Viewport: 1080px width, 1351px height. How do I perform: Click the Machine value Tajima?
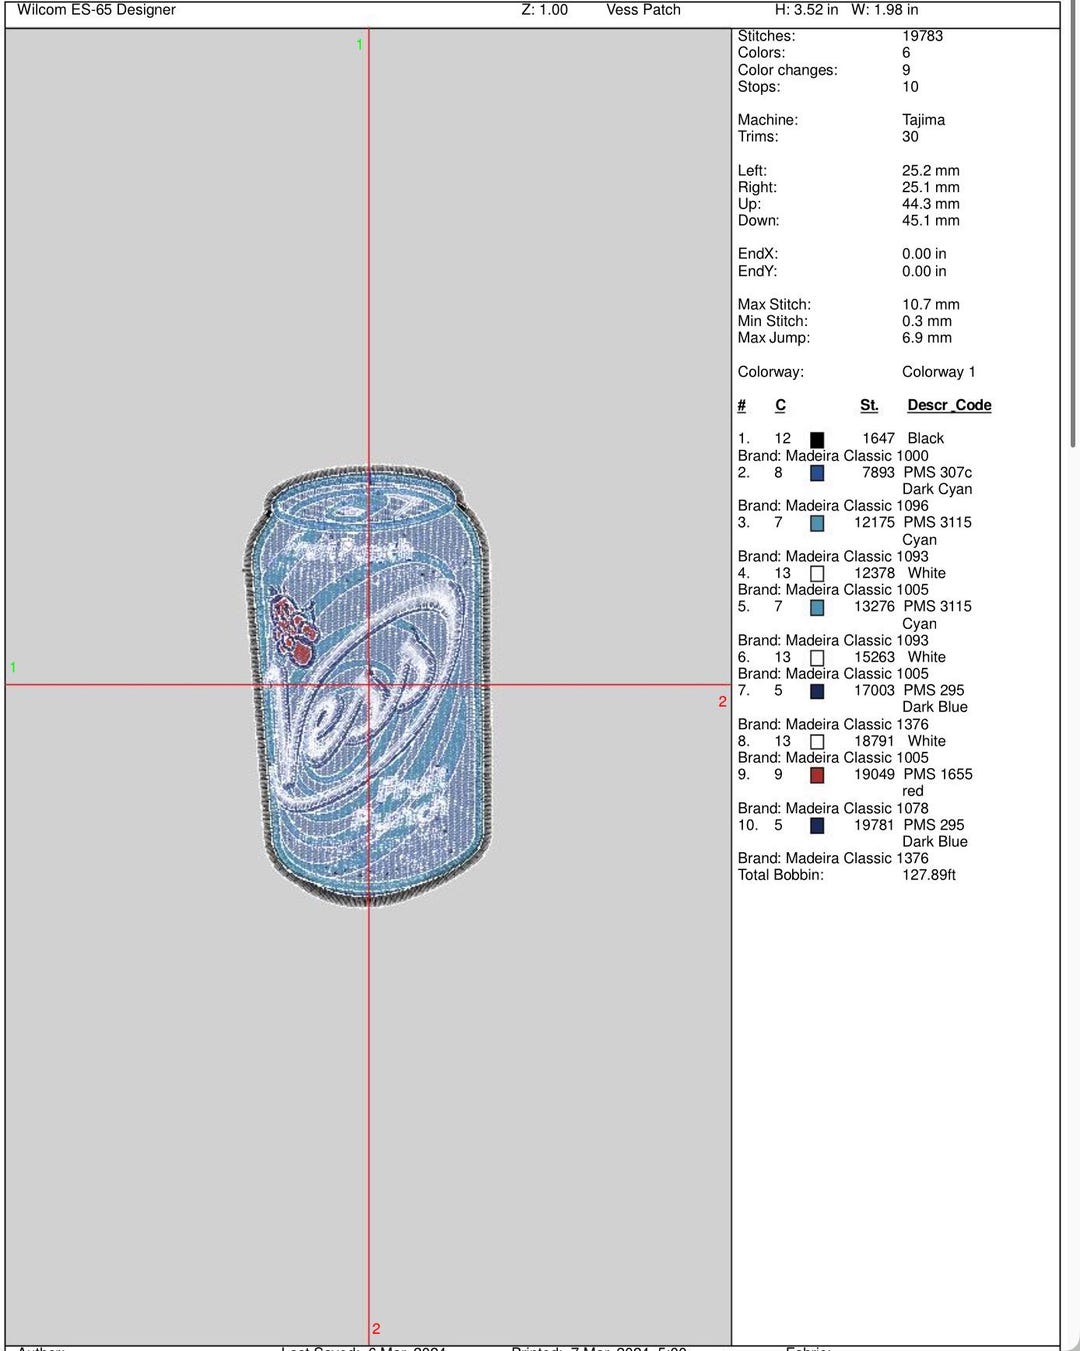click(x=921, y=119)
